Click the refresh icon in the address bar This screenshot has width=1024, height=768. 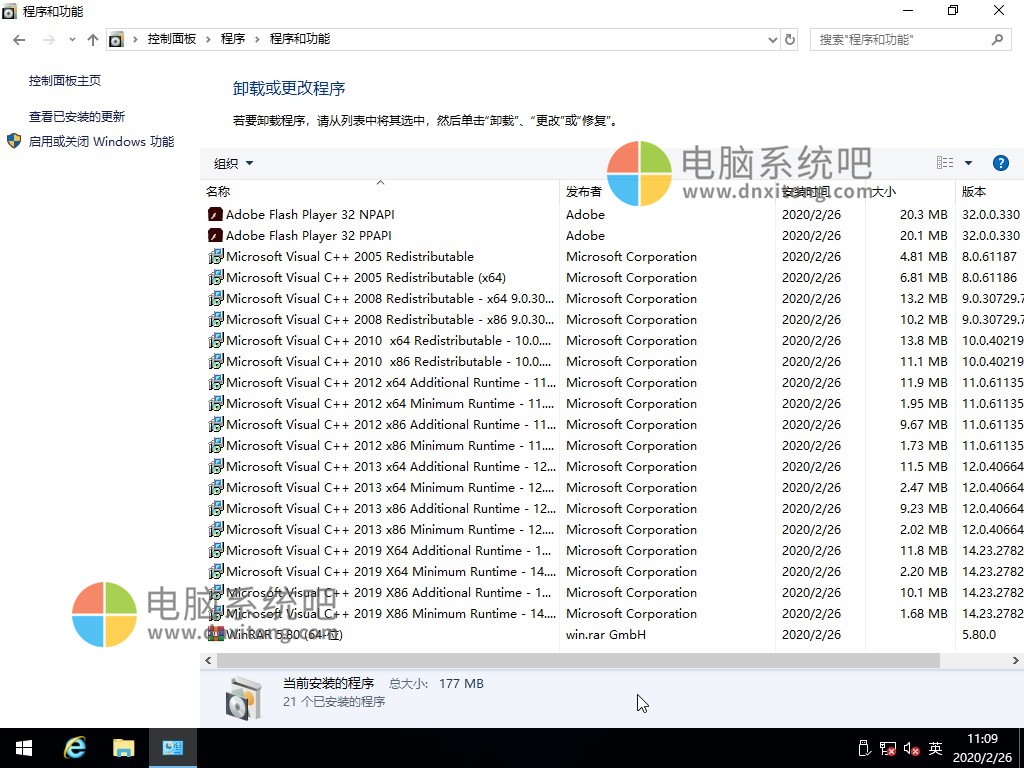tap(789, 38)
